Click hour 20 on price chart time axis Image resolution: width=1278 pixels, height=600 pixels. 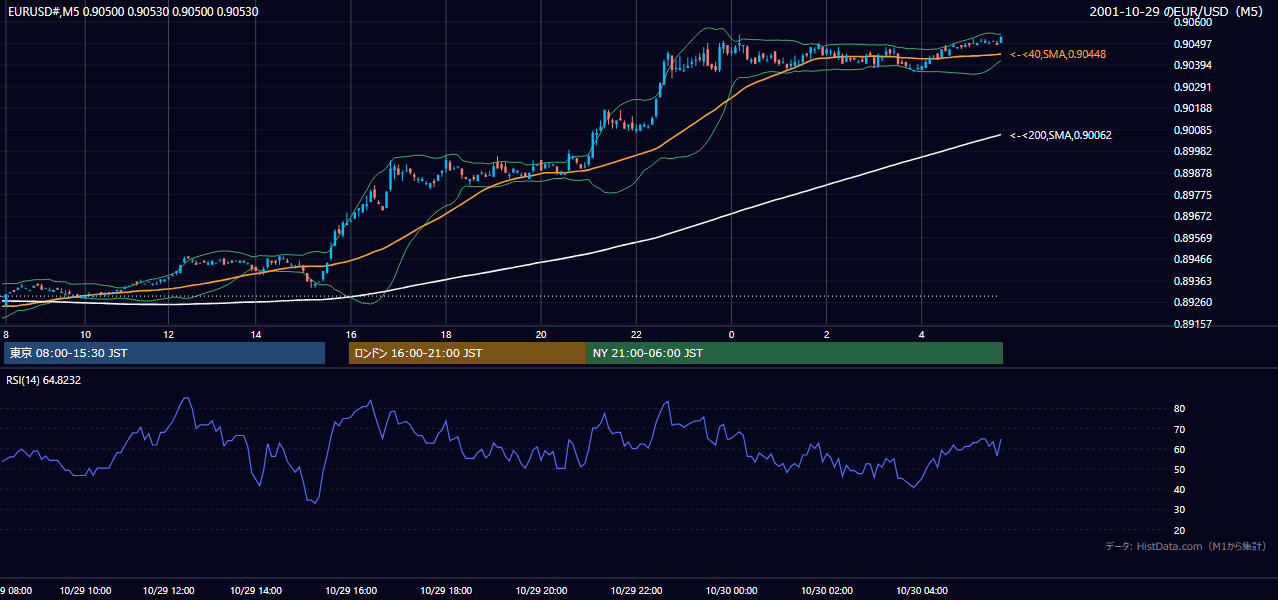pyautogui.click(x=541, y=334)
